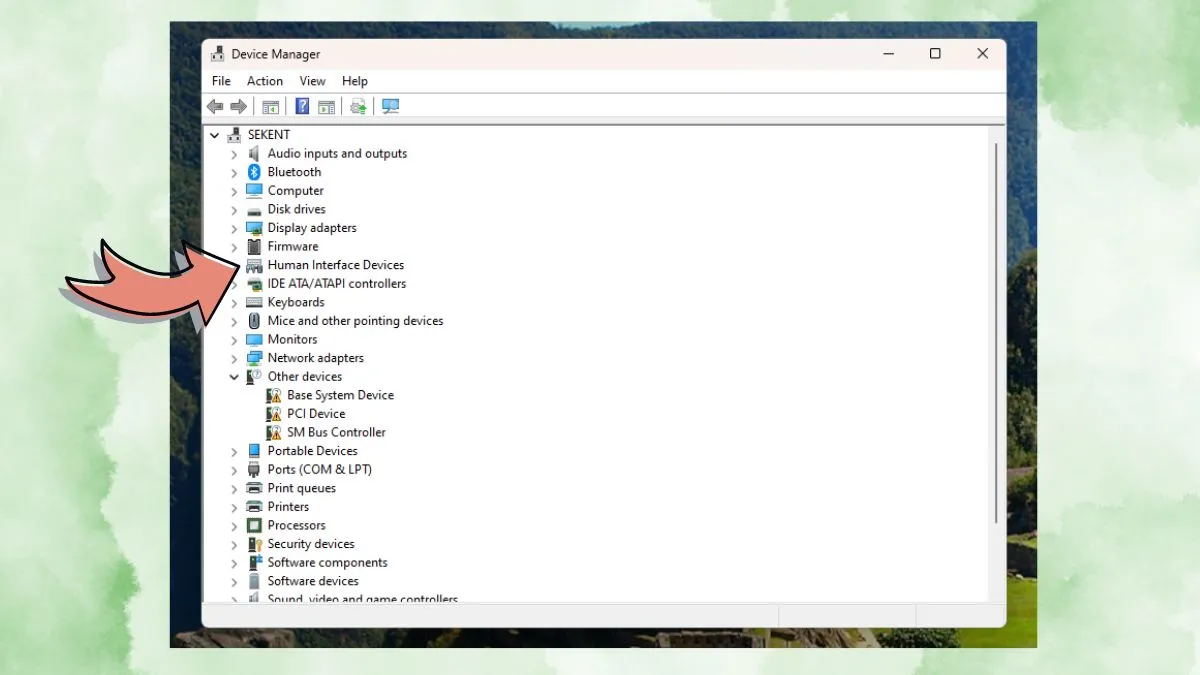Expand the Display adapters category
The image size is (1200, 675).
coord(234,228)
